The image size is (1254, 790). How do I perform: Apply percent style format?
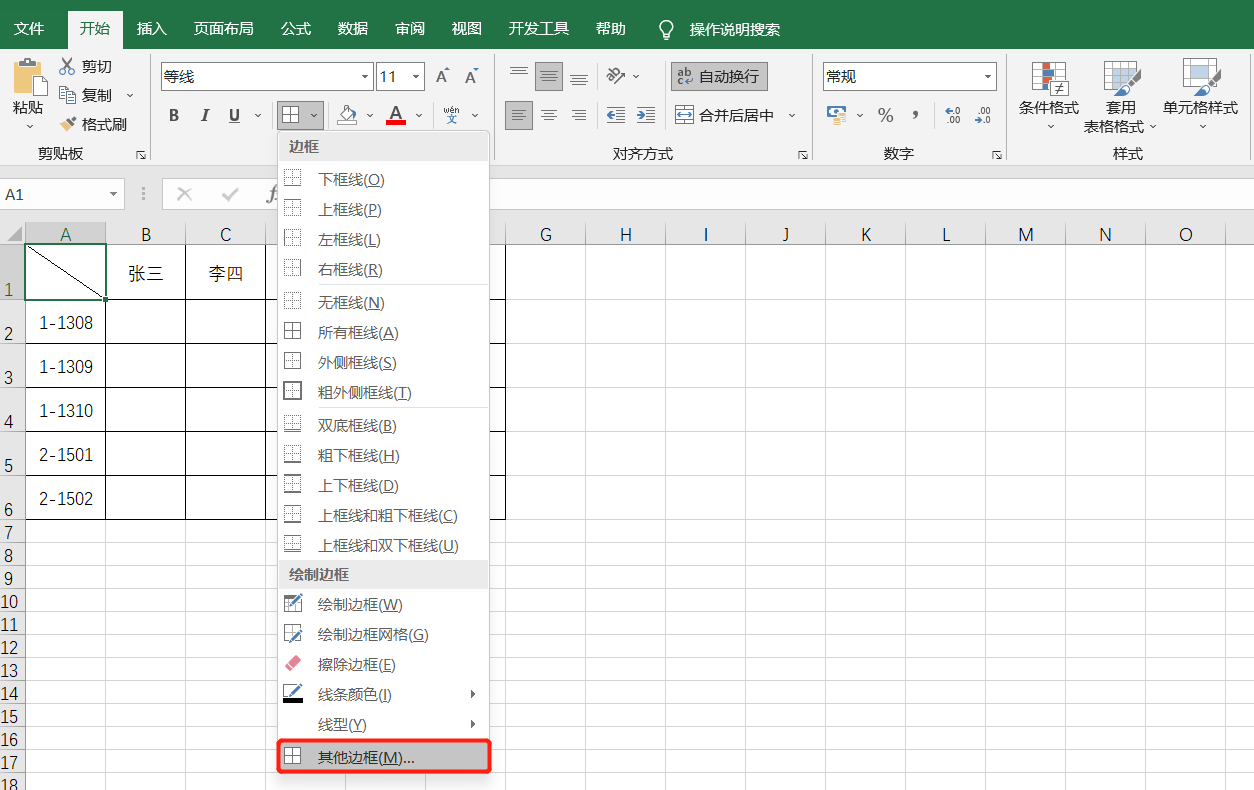click(885, 115)
